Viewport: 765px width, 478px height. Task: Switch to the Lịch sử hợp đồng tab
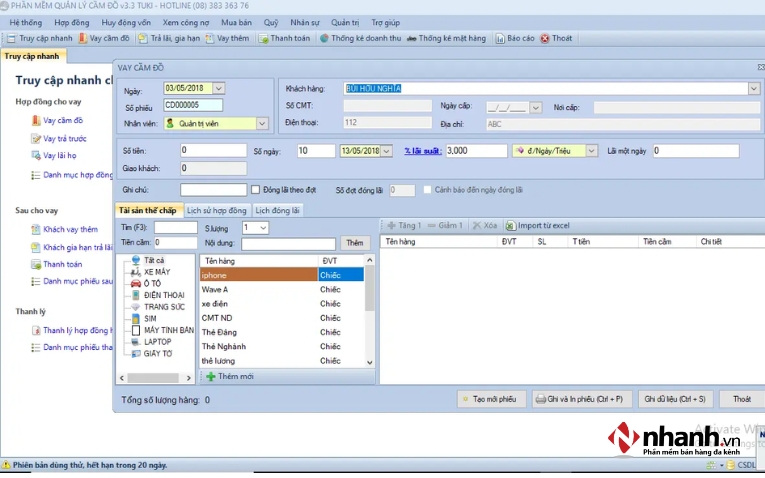coord(216,210)
